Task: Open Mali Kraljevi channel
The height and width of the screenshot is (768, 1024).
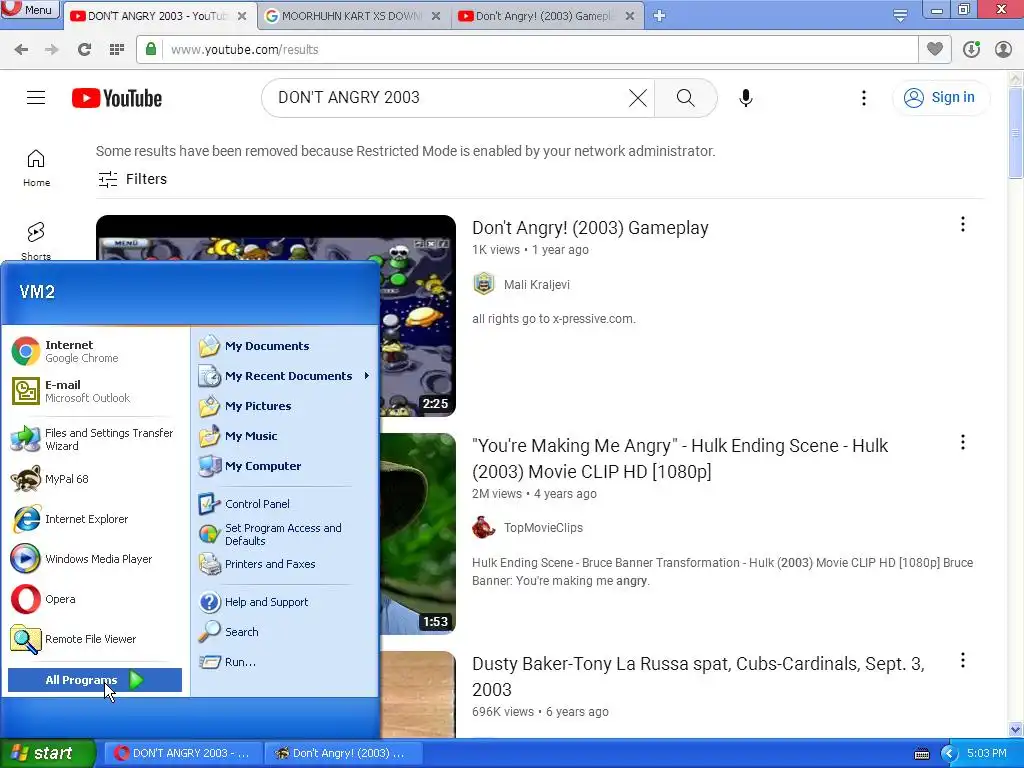Action: [x=537, y=285]
